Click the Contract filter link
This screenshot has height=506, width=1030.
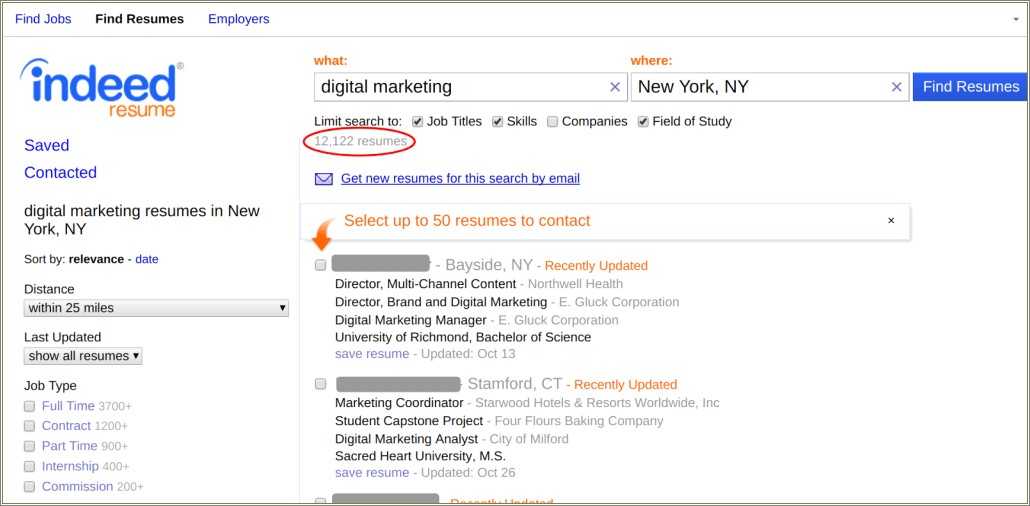click(x=66, y=426)
